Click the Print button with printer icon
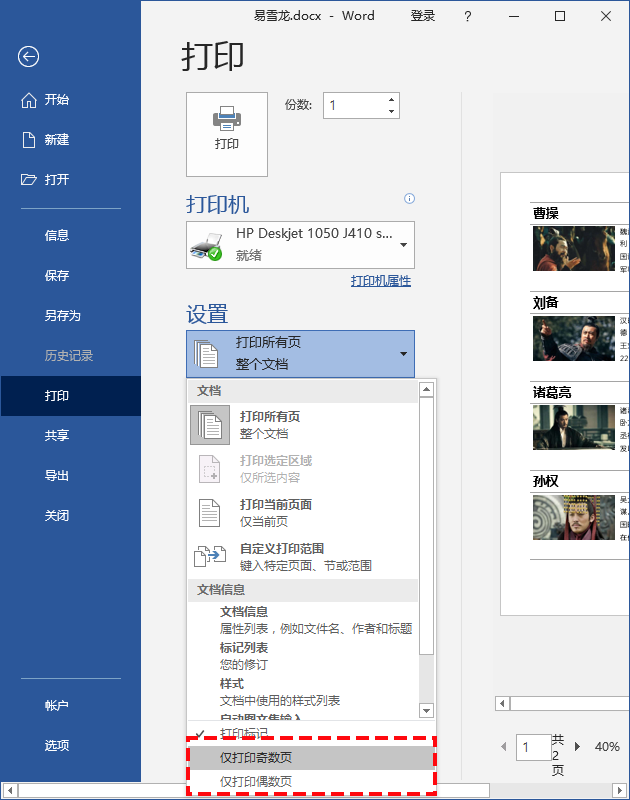 click(227, 134)
